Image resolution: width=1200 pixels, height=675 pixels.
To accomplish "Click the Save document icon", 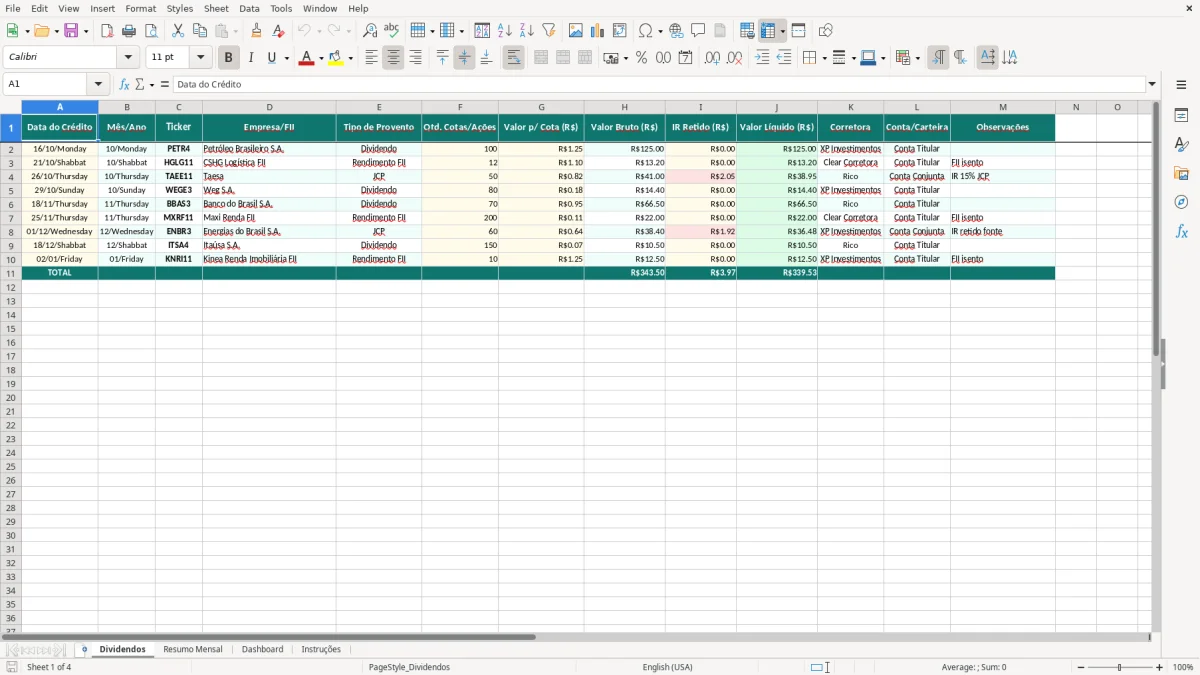I will (71, 31).
